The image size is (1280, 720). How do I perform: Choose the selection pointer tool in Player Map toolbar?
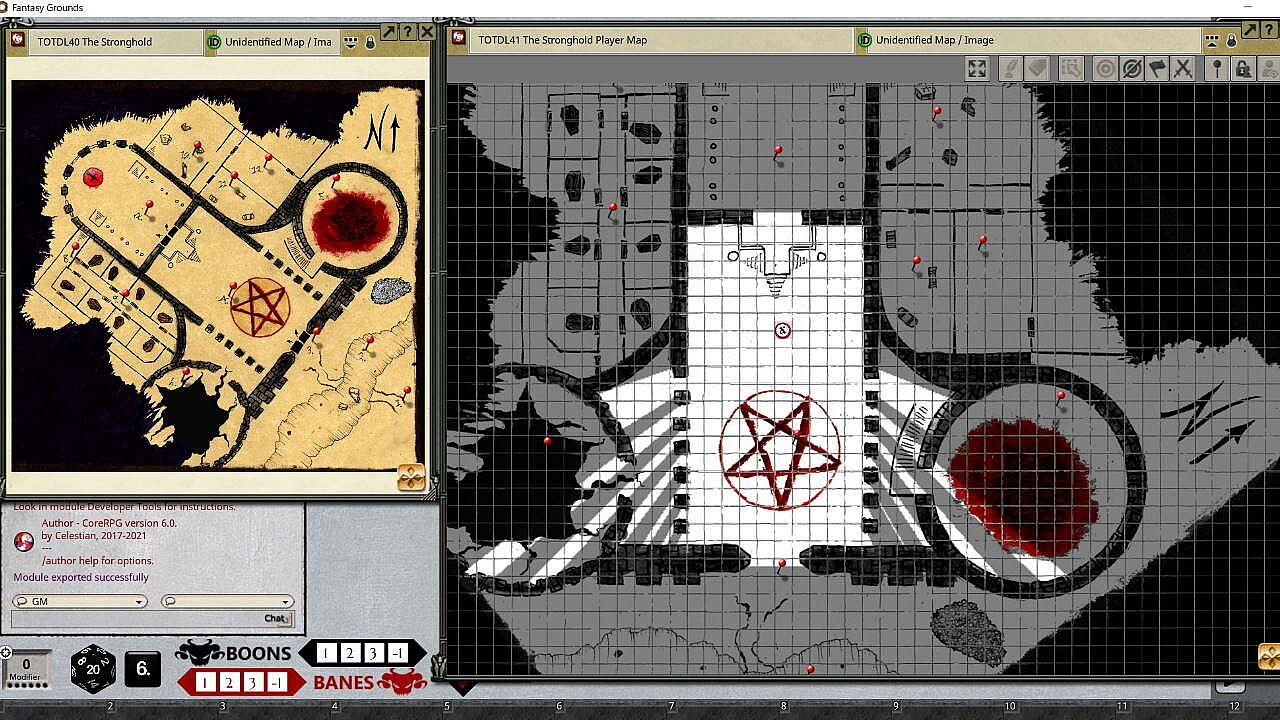(1071, 68)
